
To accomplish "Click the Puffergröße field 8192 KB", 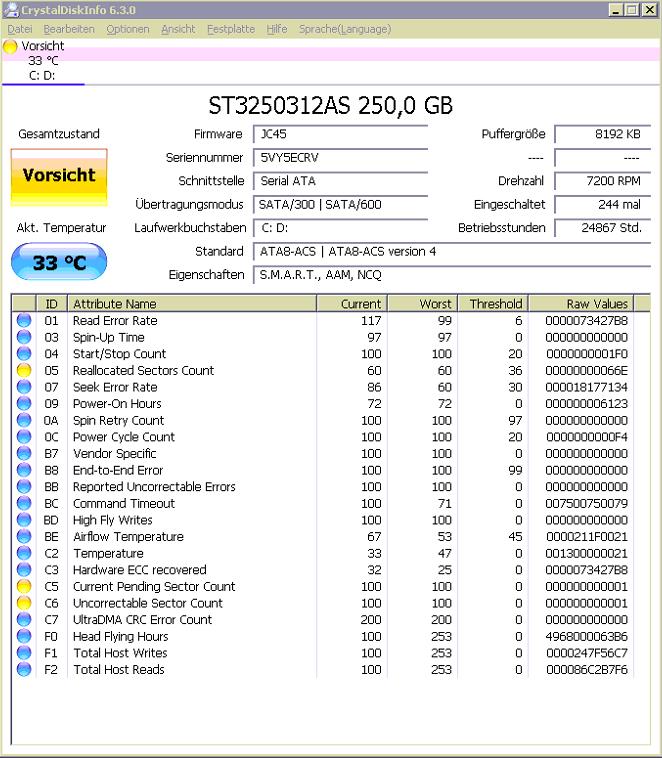I will coord(603,134).
